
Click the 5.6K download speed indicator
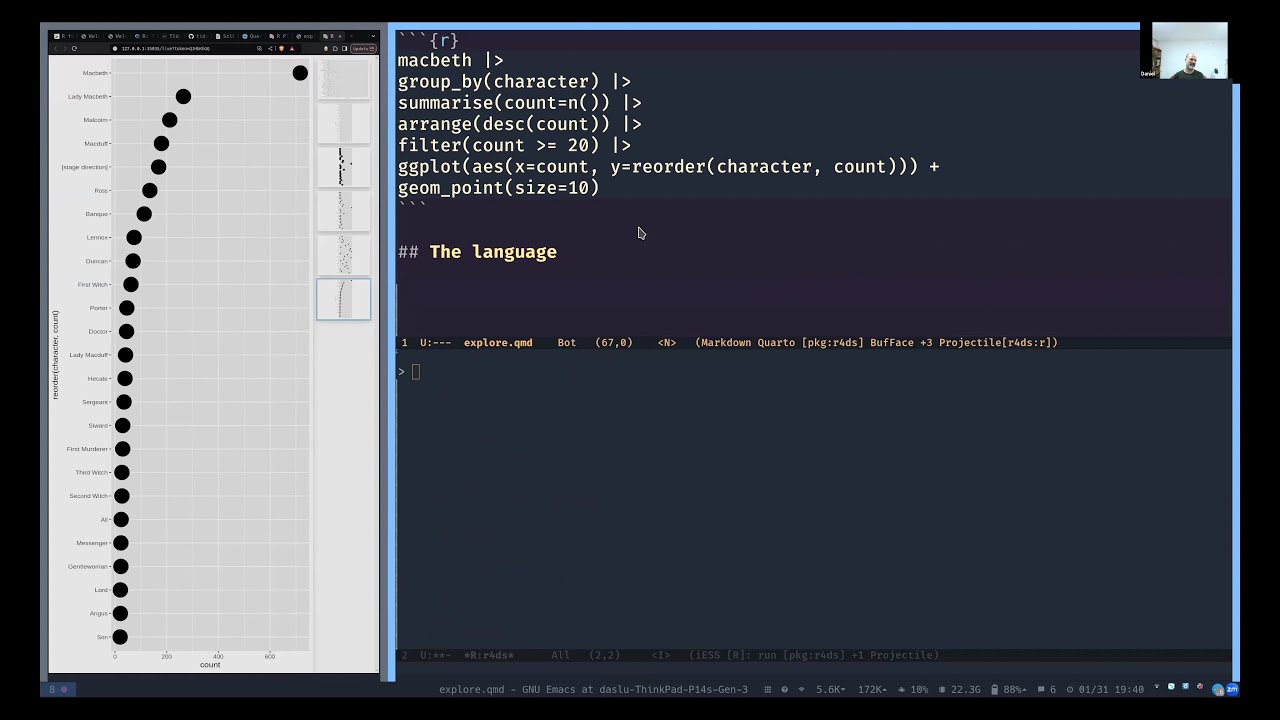(x=831, y=689)
